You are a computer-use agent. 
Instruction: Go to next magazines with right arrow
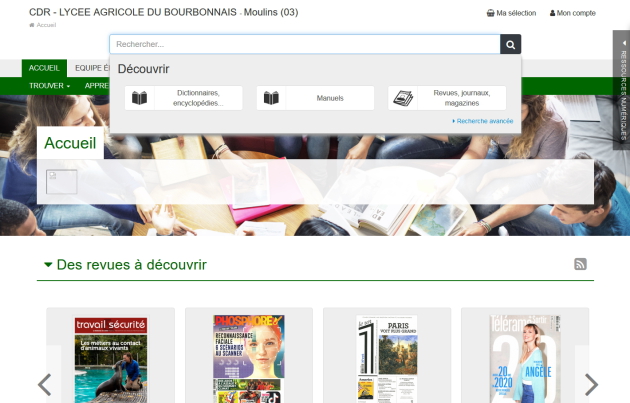pyautogui.click(x=591, y=384)
